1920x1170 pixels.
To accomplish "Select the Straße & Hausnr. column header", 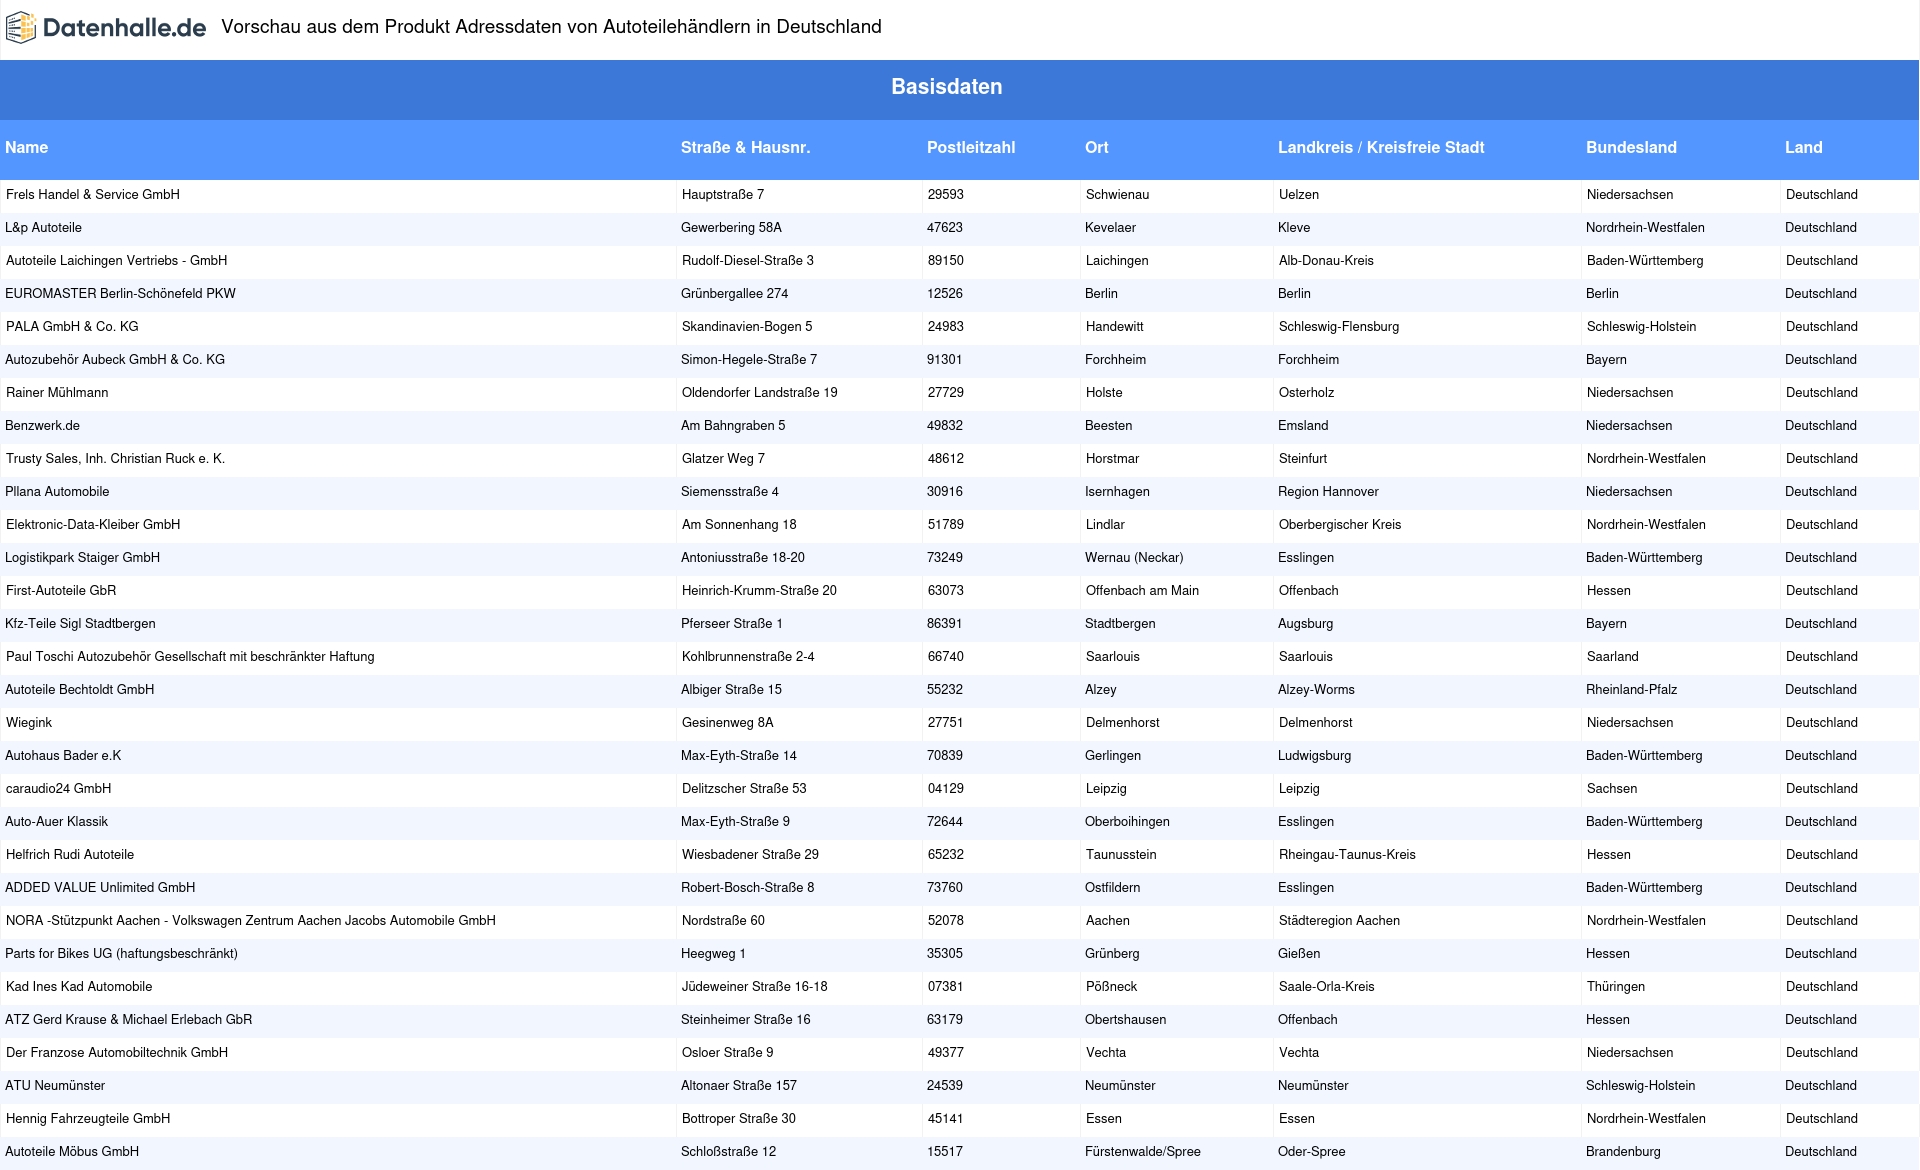I will [745, 148].
